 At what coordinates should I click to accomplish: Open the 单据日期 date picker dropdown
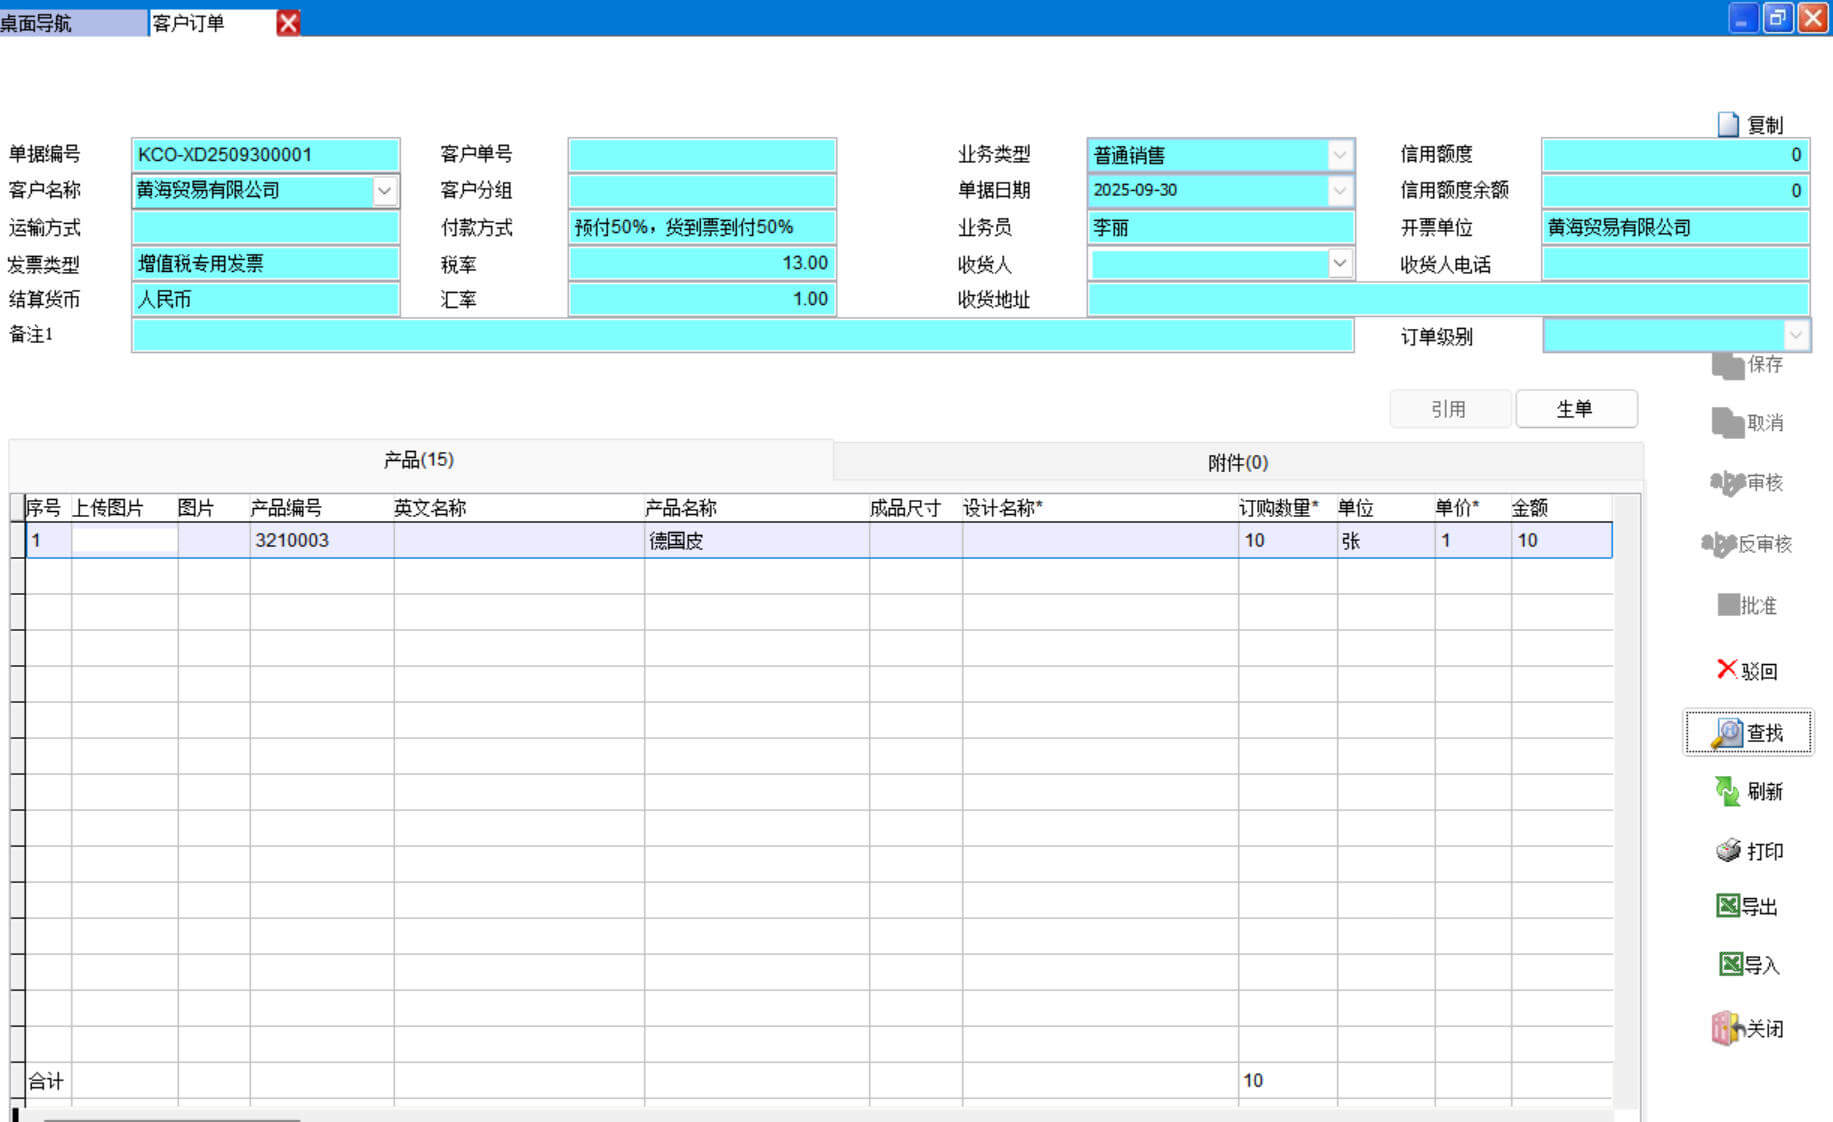[1339, 191]
